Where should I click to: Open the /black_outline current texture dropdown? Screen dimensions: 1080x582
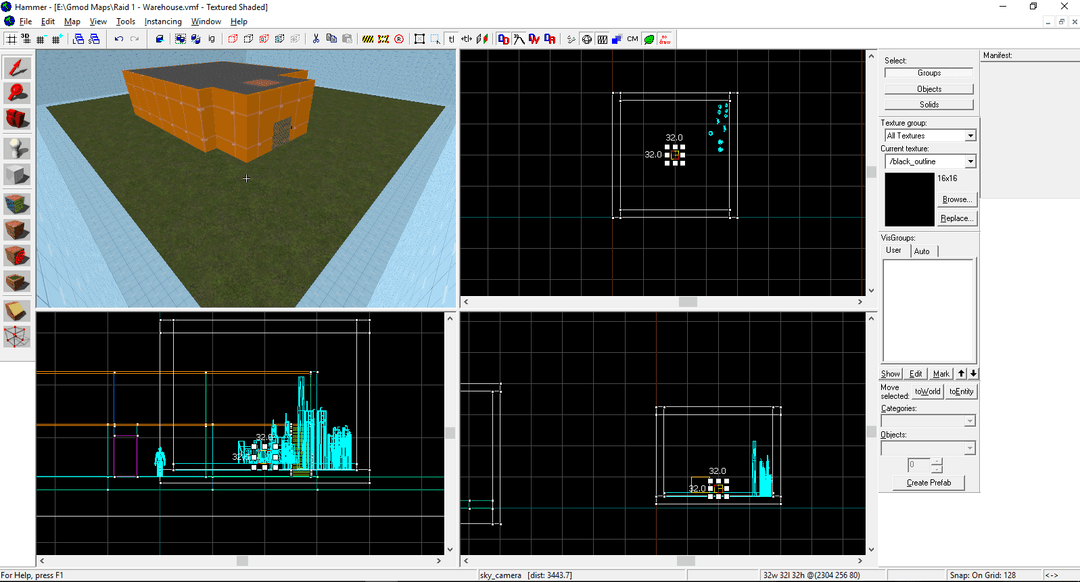[x=928, y=160]
